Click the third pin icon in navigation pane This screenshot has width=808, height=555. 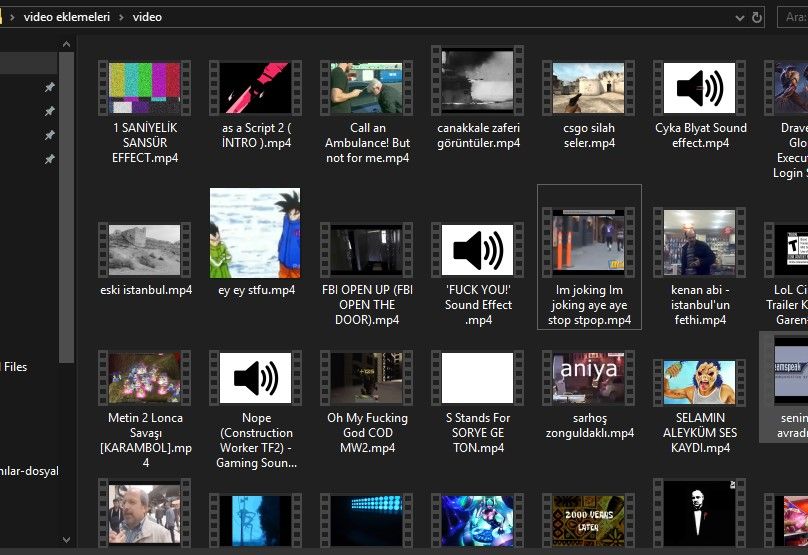pyautogui.click(x=49, y=135)
